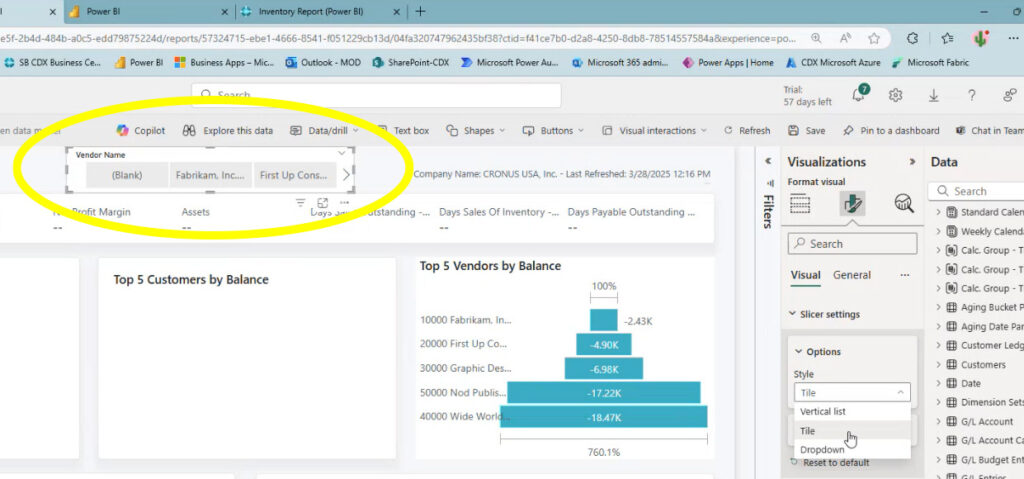Expand the Weekly Calendar table

click(938, 231)
